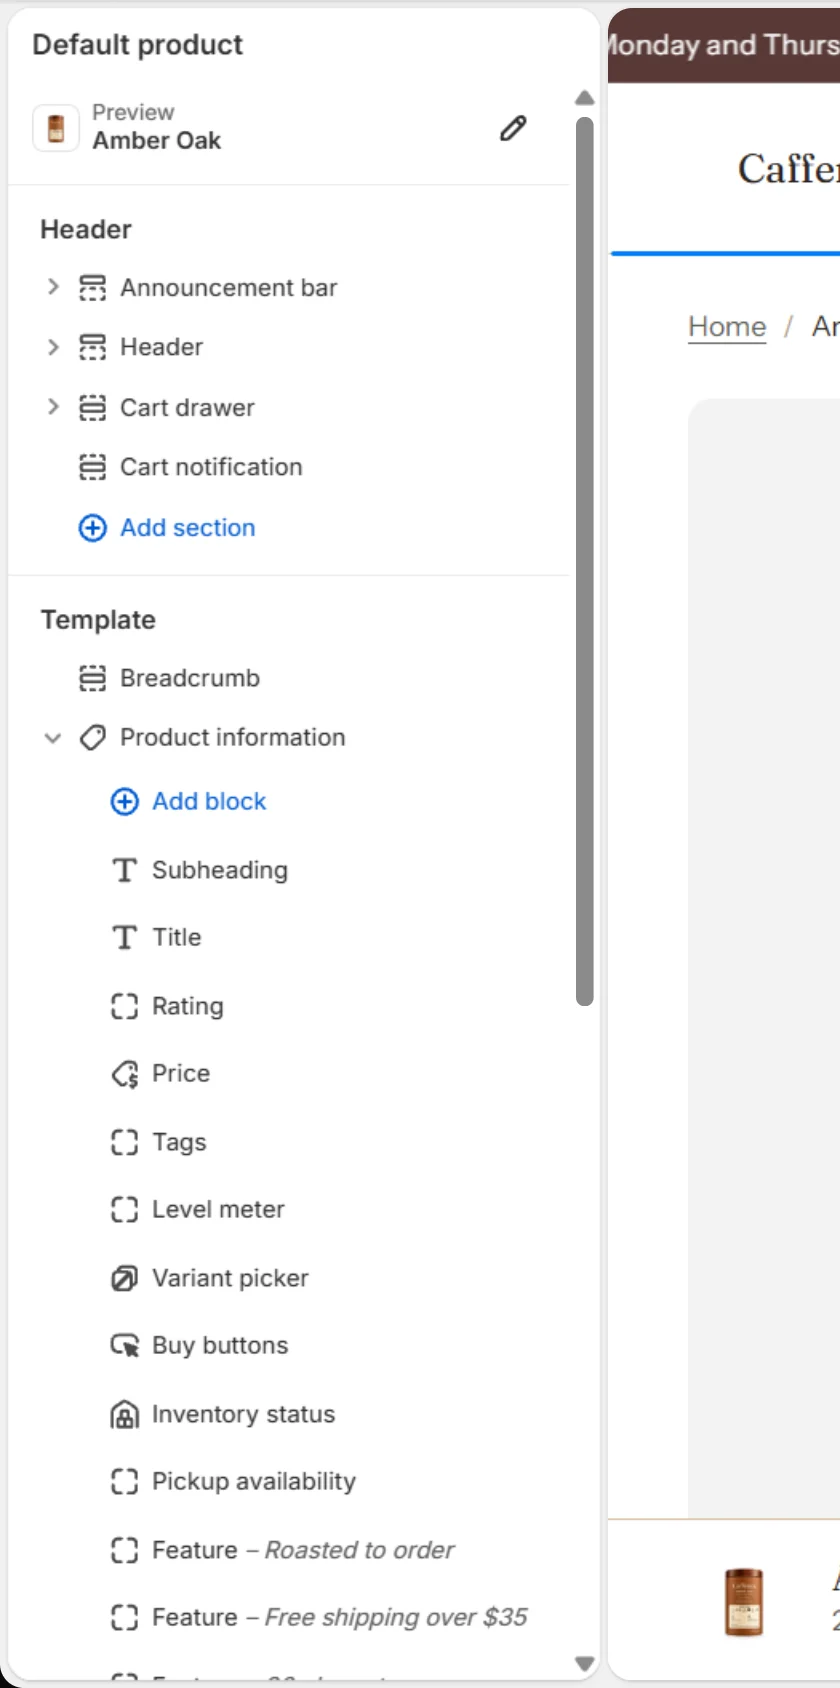The image size is (840, 1688).
Task: Click the Title text block icon
Action: pyautogui.click(x=124, y=937)
